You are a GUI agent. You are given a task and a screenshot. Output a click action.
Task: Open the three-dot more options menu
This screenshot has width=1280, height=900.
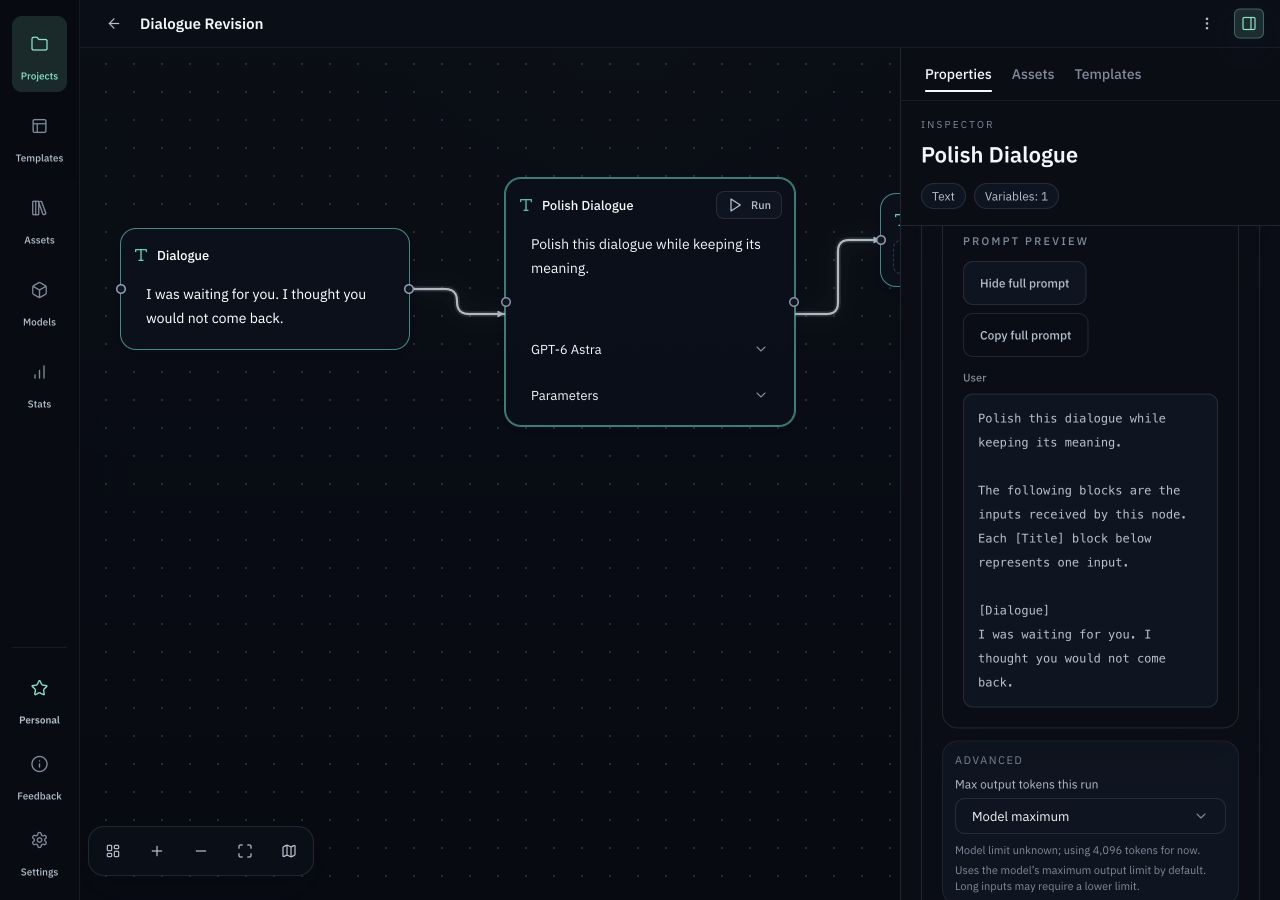click(x=1207, y=24)
